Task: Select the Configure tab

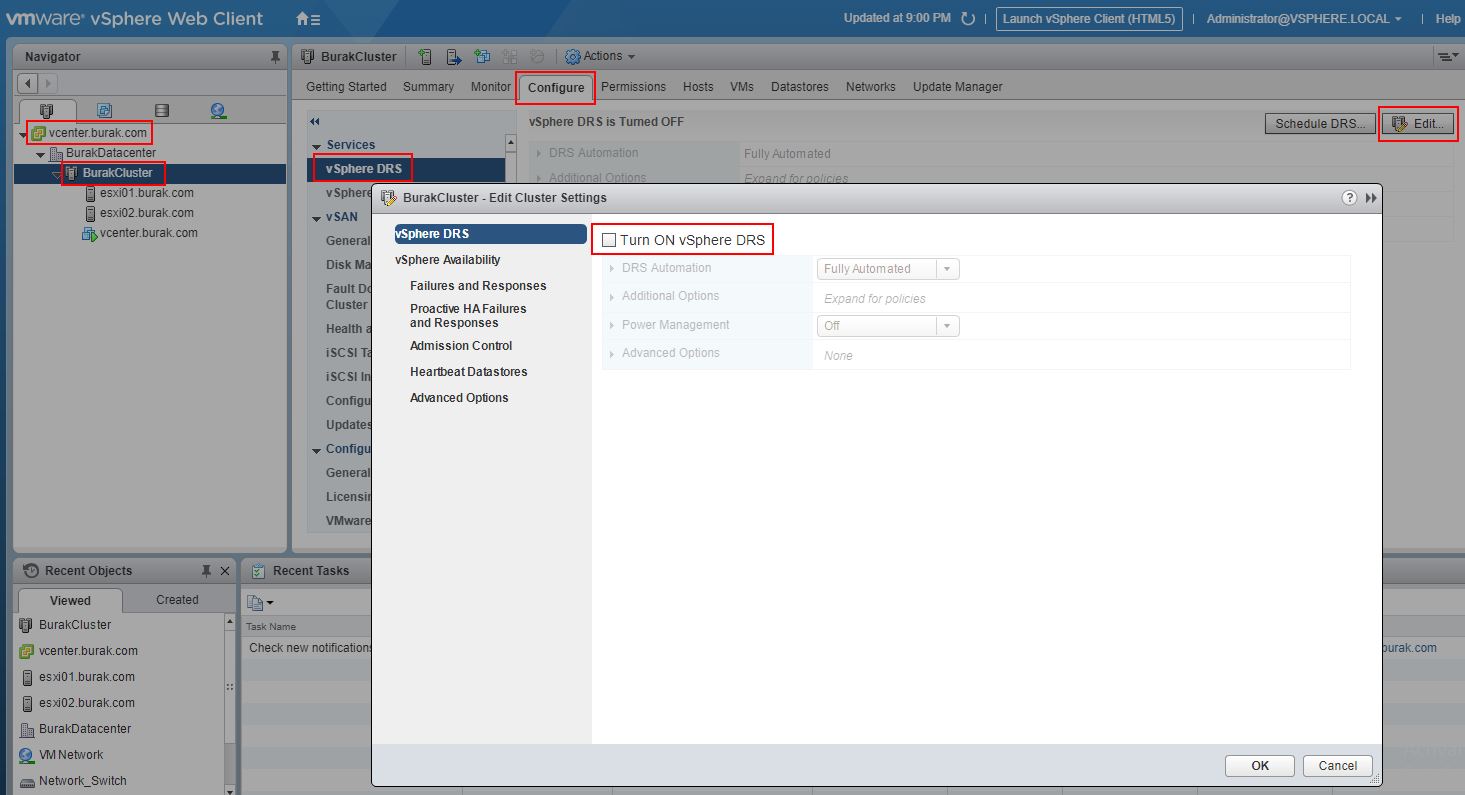Action: 556,88
